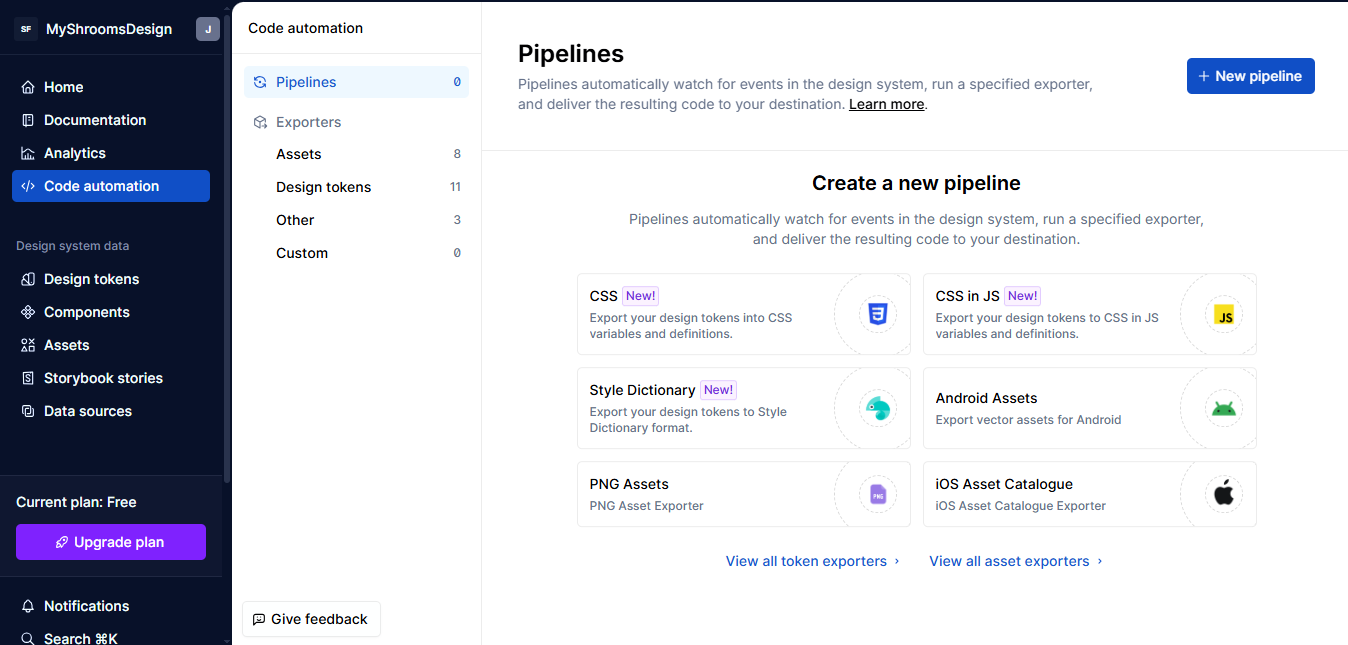
Task: Open the Analytics chart icon
Action: click(x=28, y=153)
